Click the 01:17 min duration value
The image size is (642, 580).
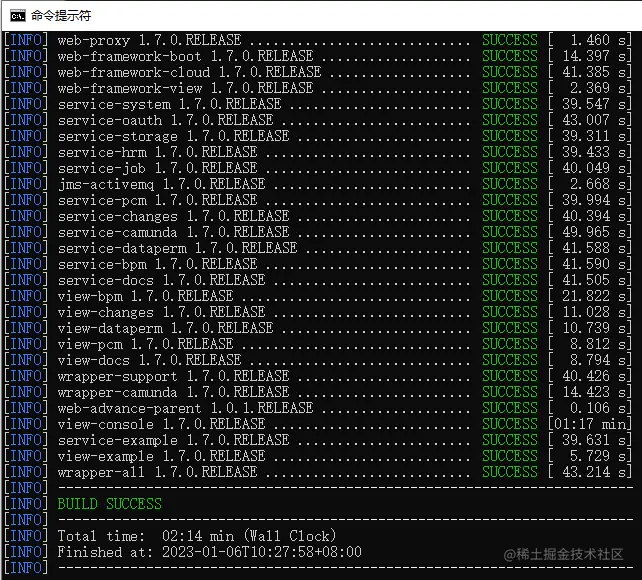590,424
